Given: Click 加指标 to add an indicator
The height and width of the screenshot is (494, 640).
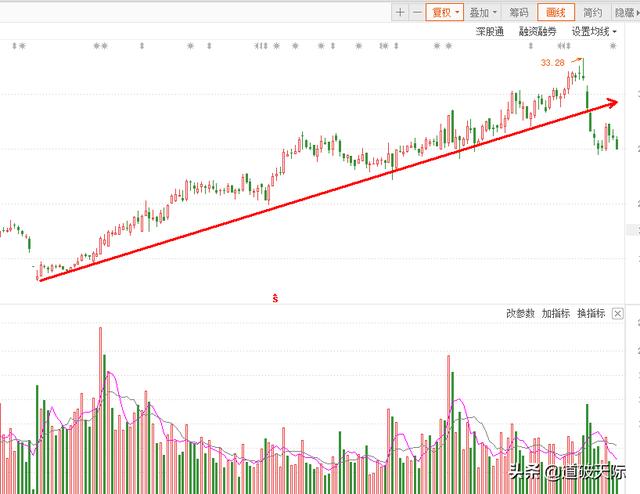Looking at the screenshot, I should point(556,314).
